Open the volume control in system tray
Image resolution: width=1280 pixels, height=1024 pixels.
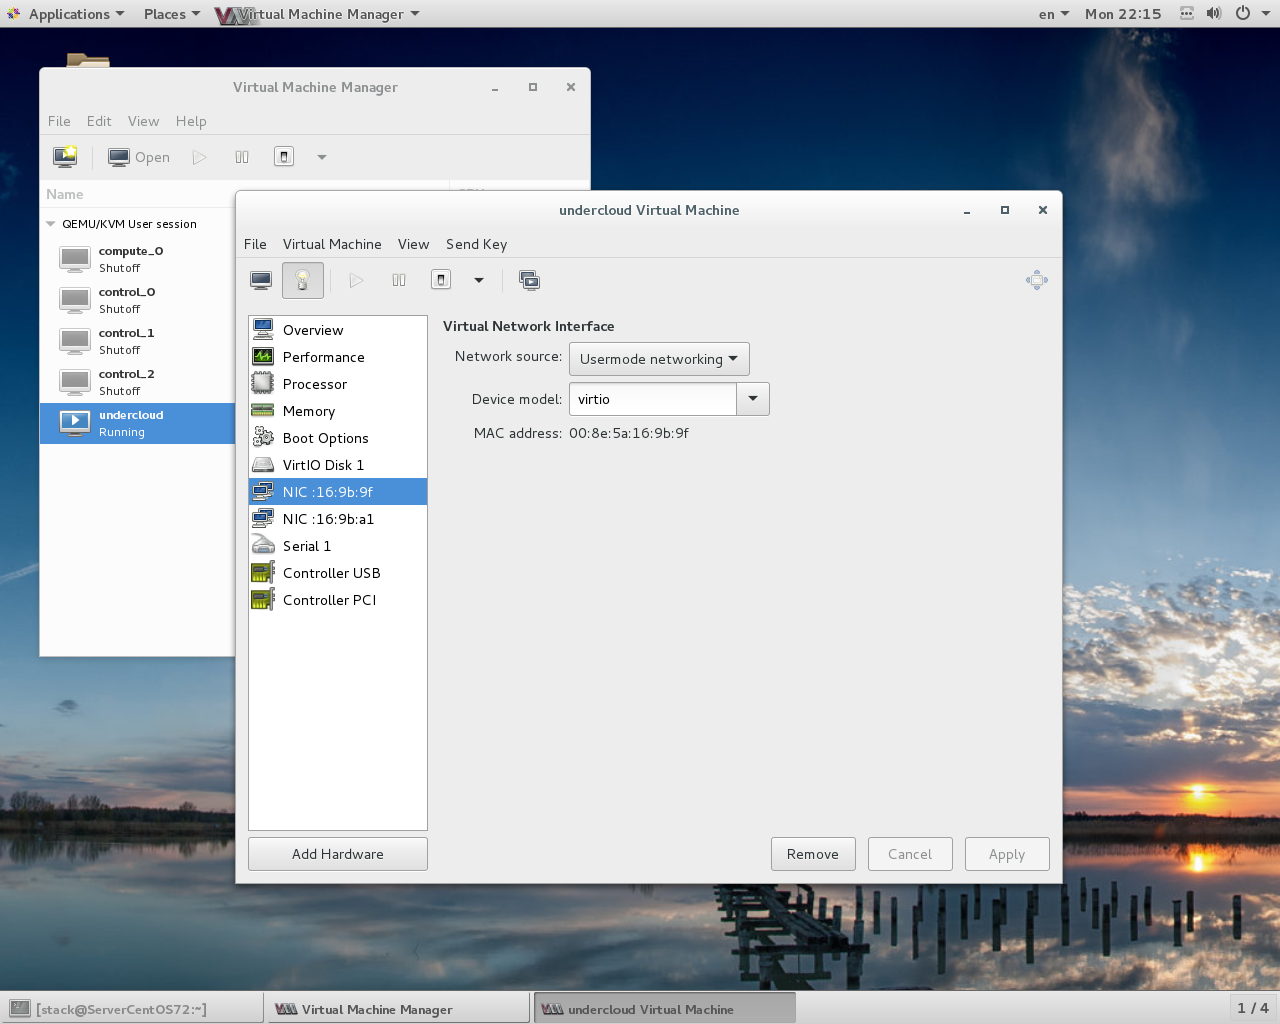coord(1213,13)
